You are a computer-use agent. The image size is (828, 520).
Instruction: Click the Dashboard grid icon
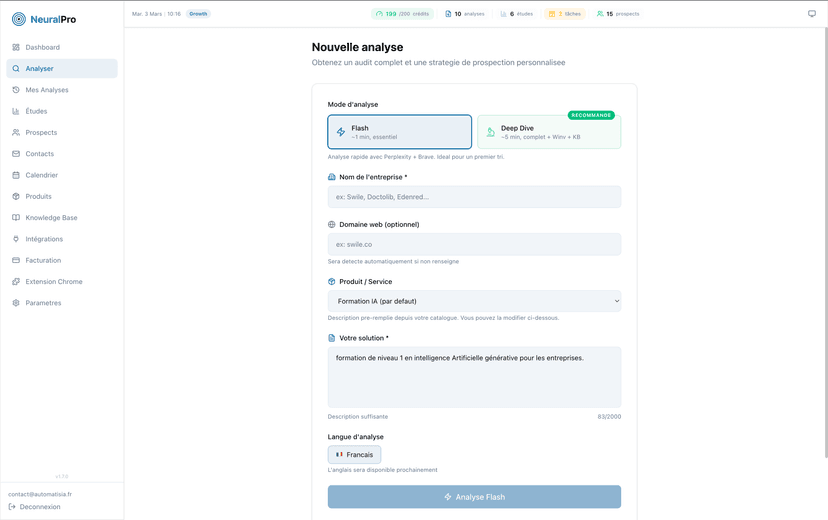coord(16,47)
